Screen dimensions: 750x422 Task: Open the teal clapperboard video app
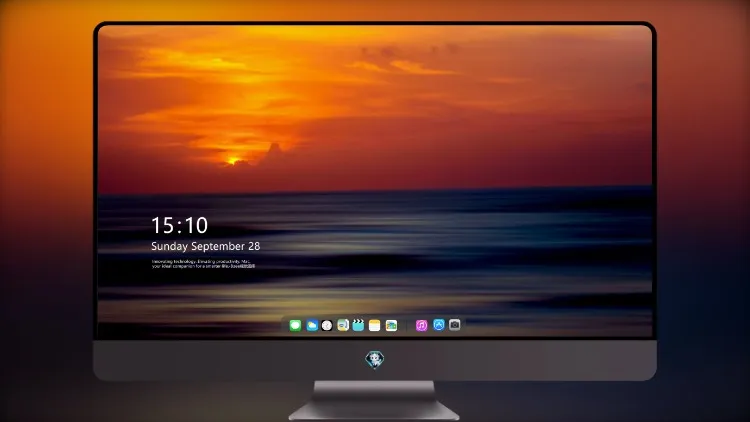pos(358,325)
